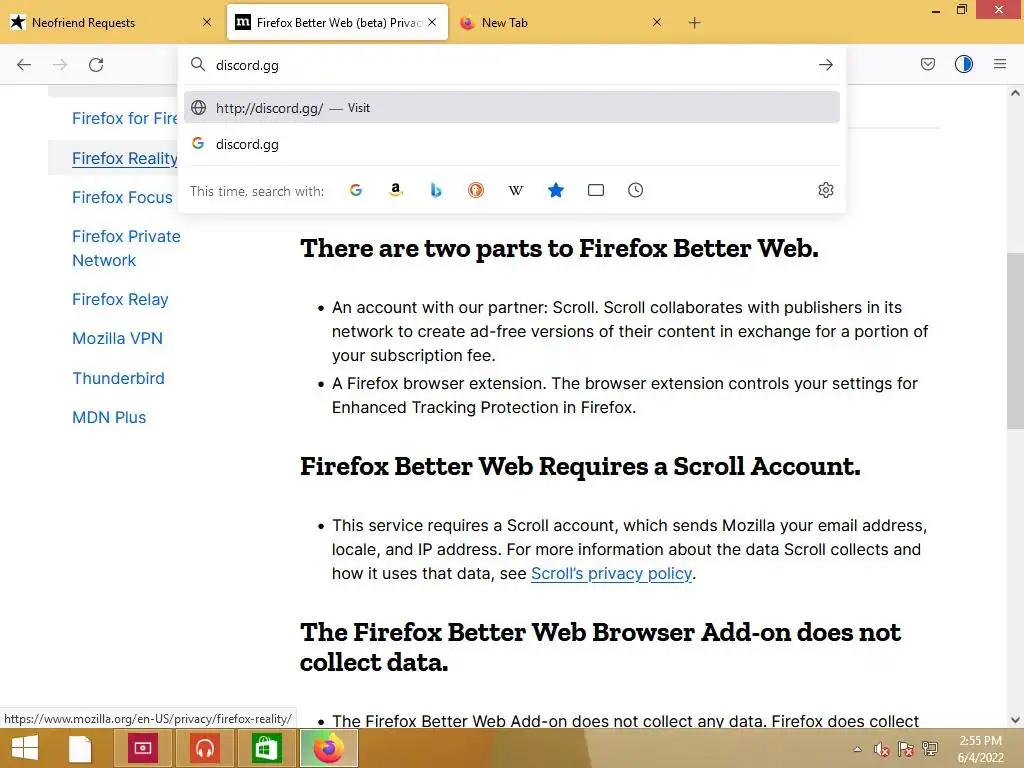Open the MDN Plus sidebar link
Image resolution: width=1024 pixels, height=768 pixels.
click(x=109, y=417)
